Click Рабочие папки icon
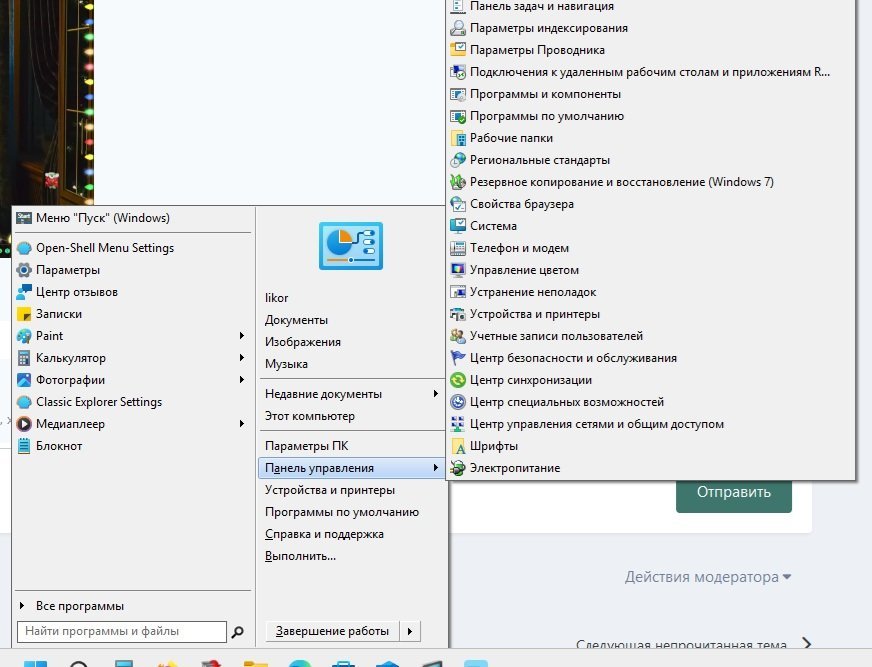This screenshot has height=667, width=872. [458, 138]
